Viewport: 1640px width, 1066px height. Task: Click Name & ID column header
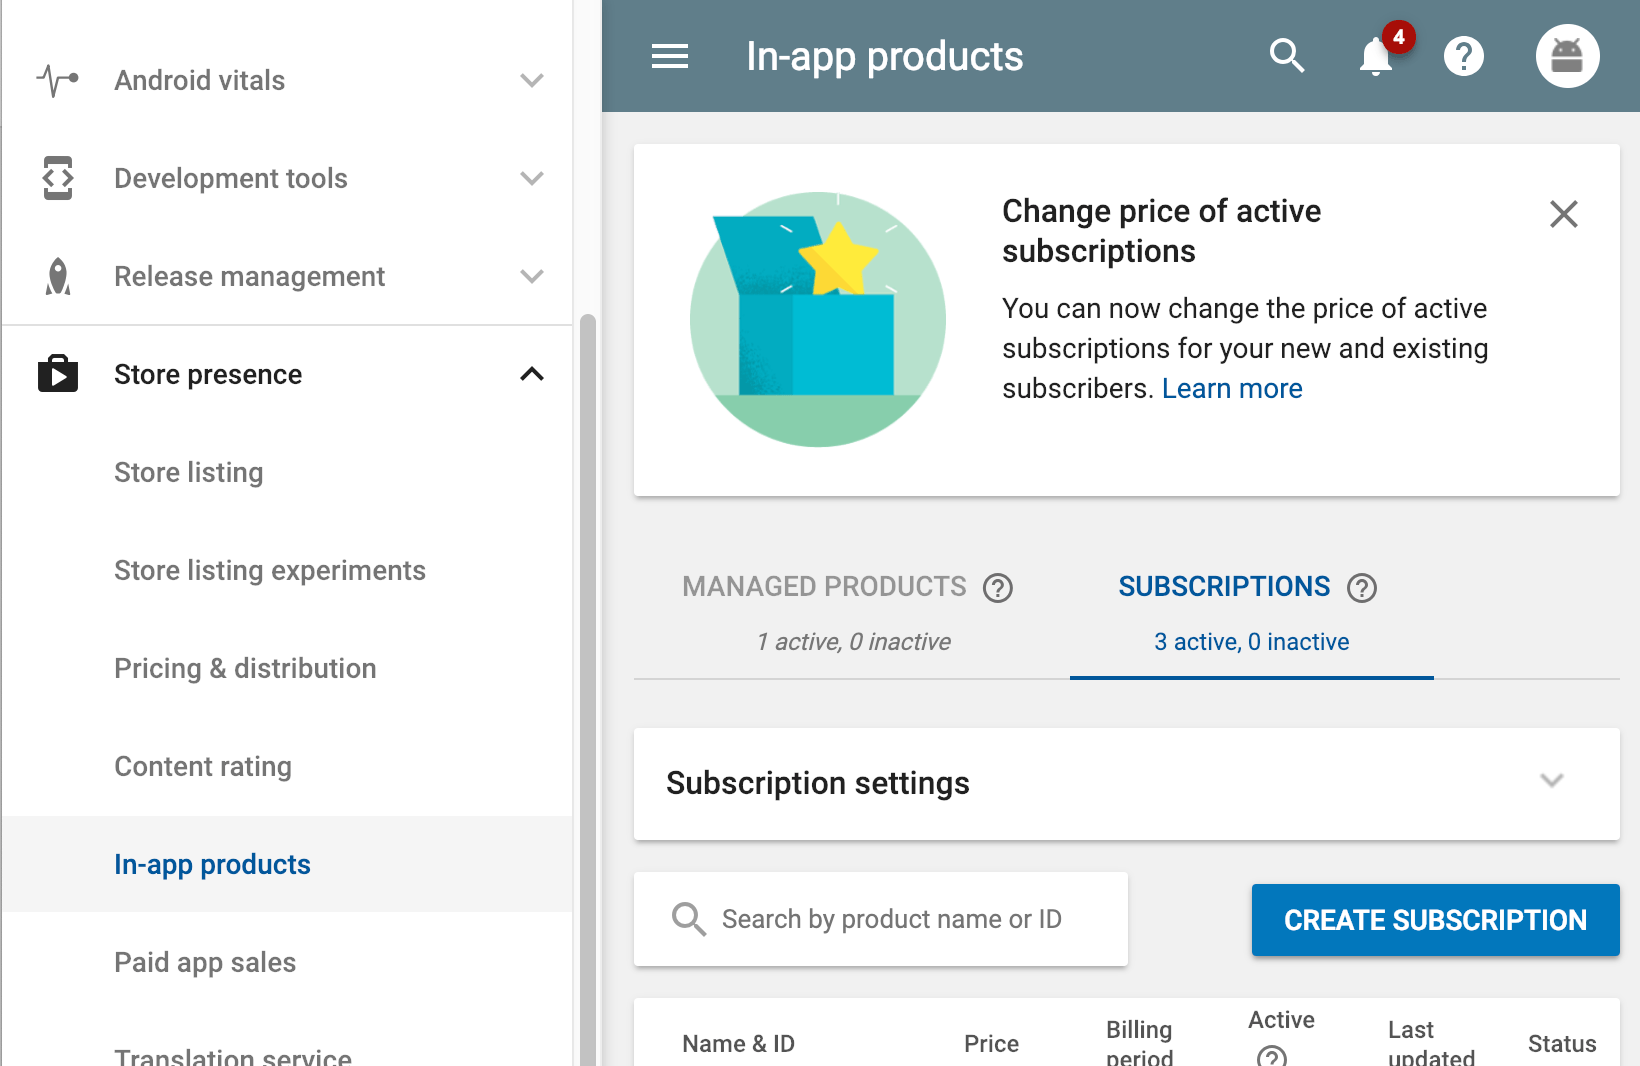[x=739, y=1044]
